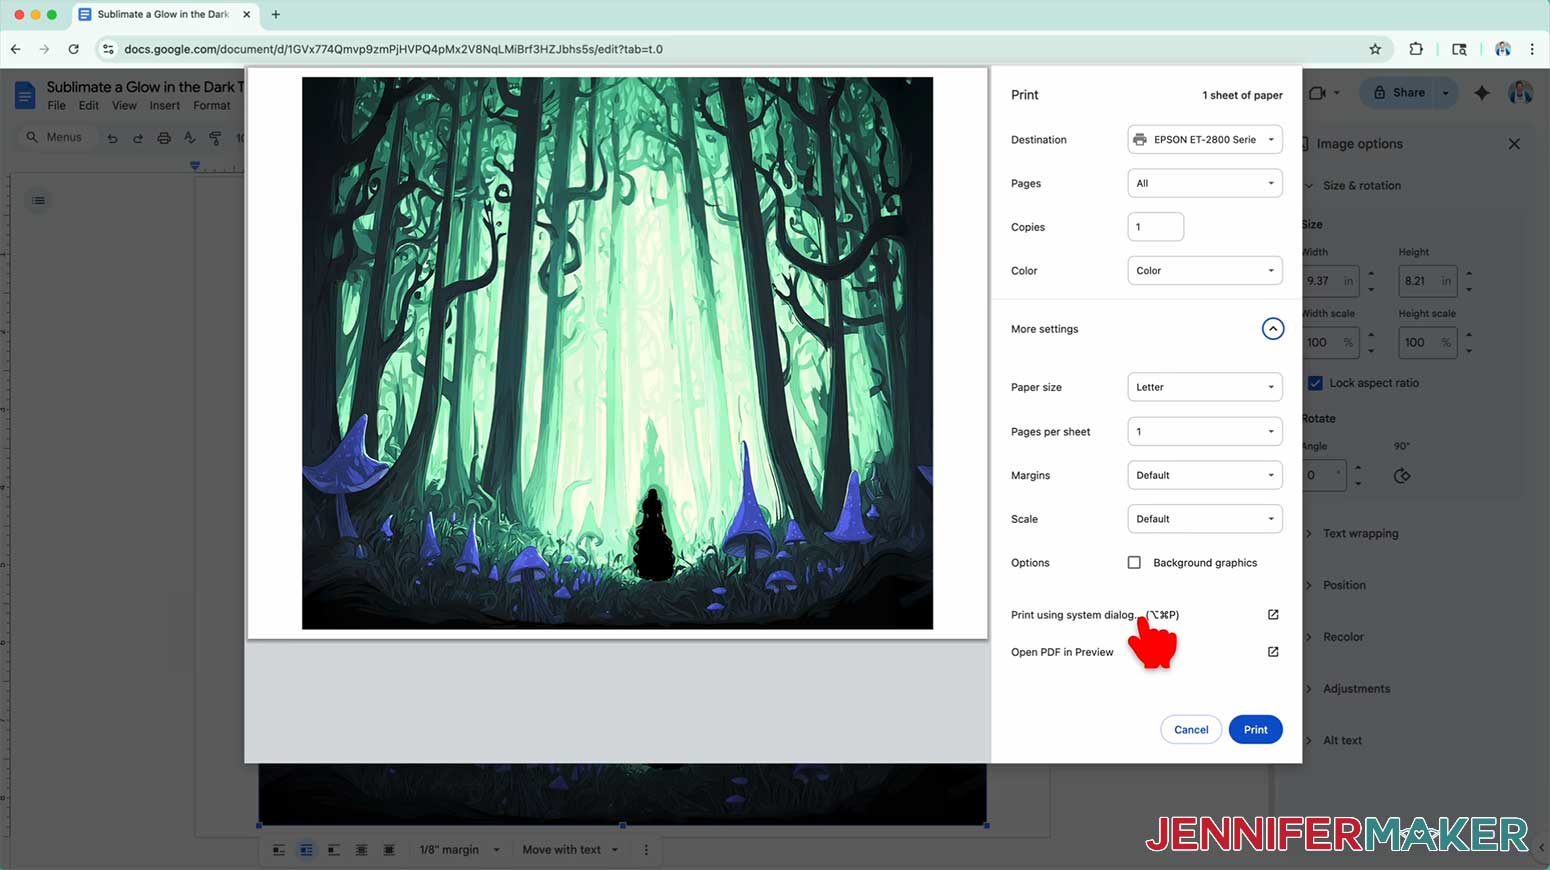
Task: Click the Docs home document icon
Action: [x=25, y=96]
